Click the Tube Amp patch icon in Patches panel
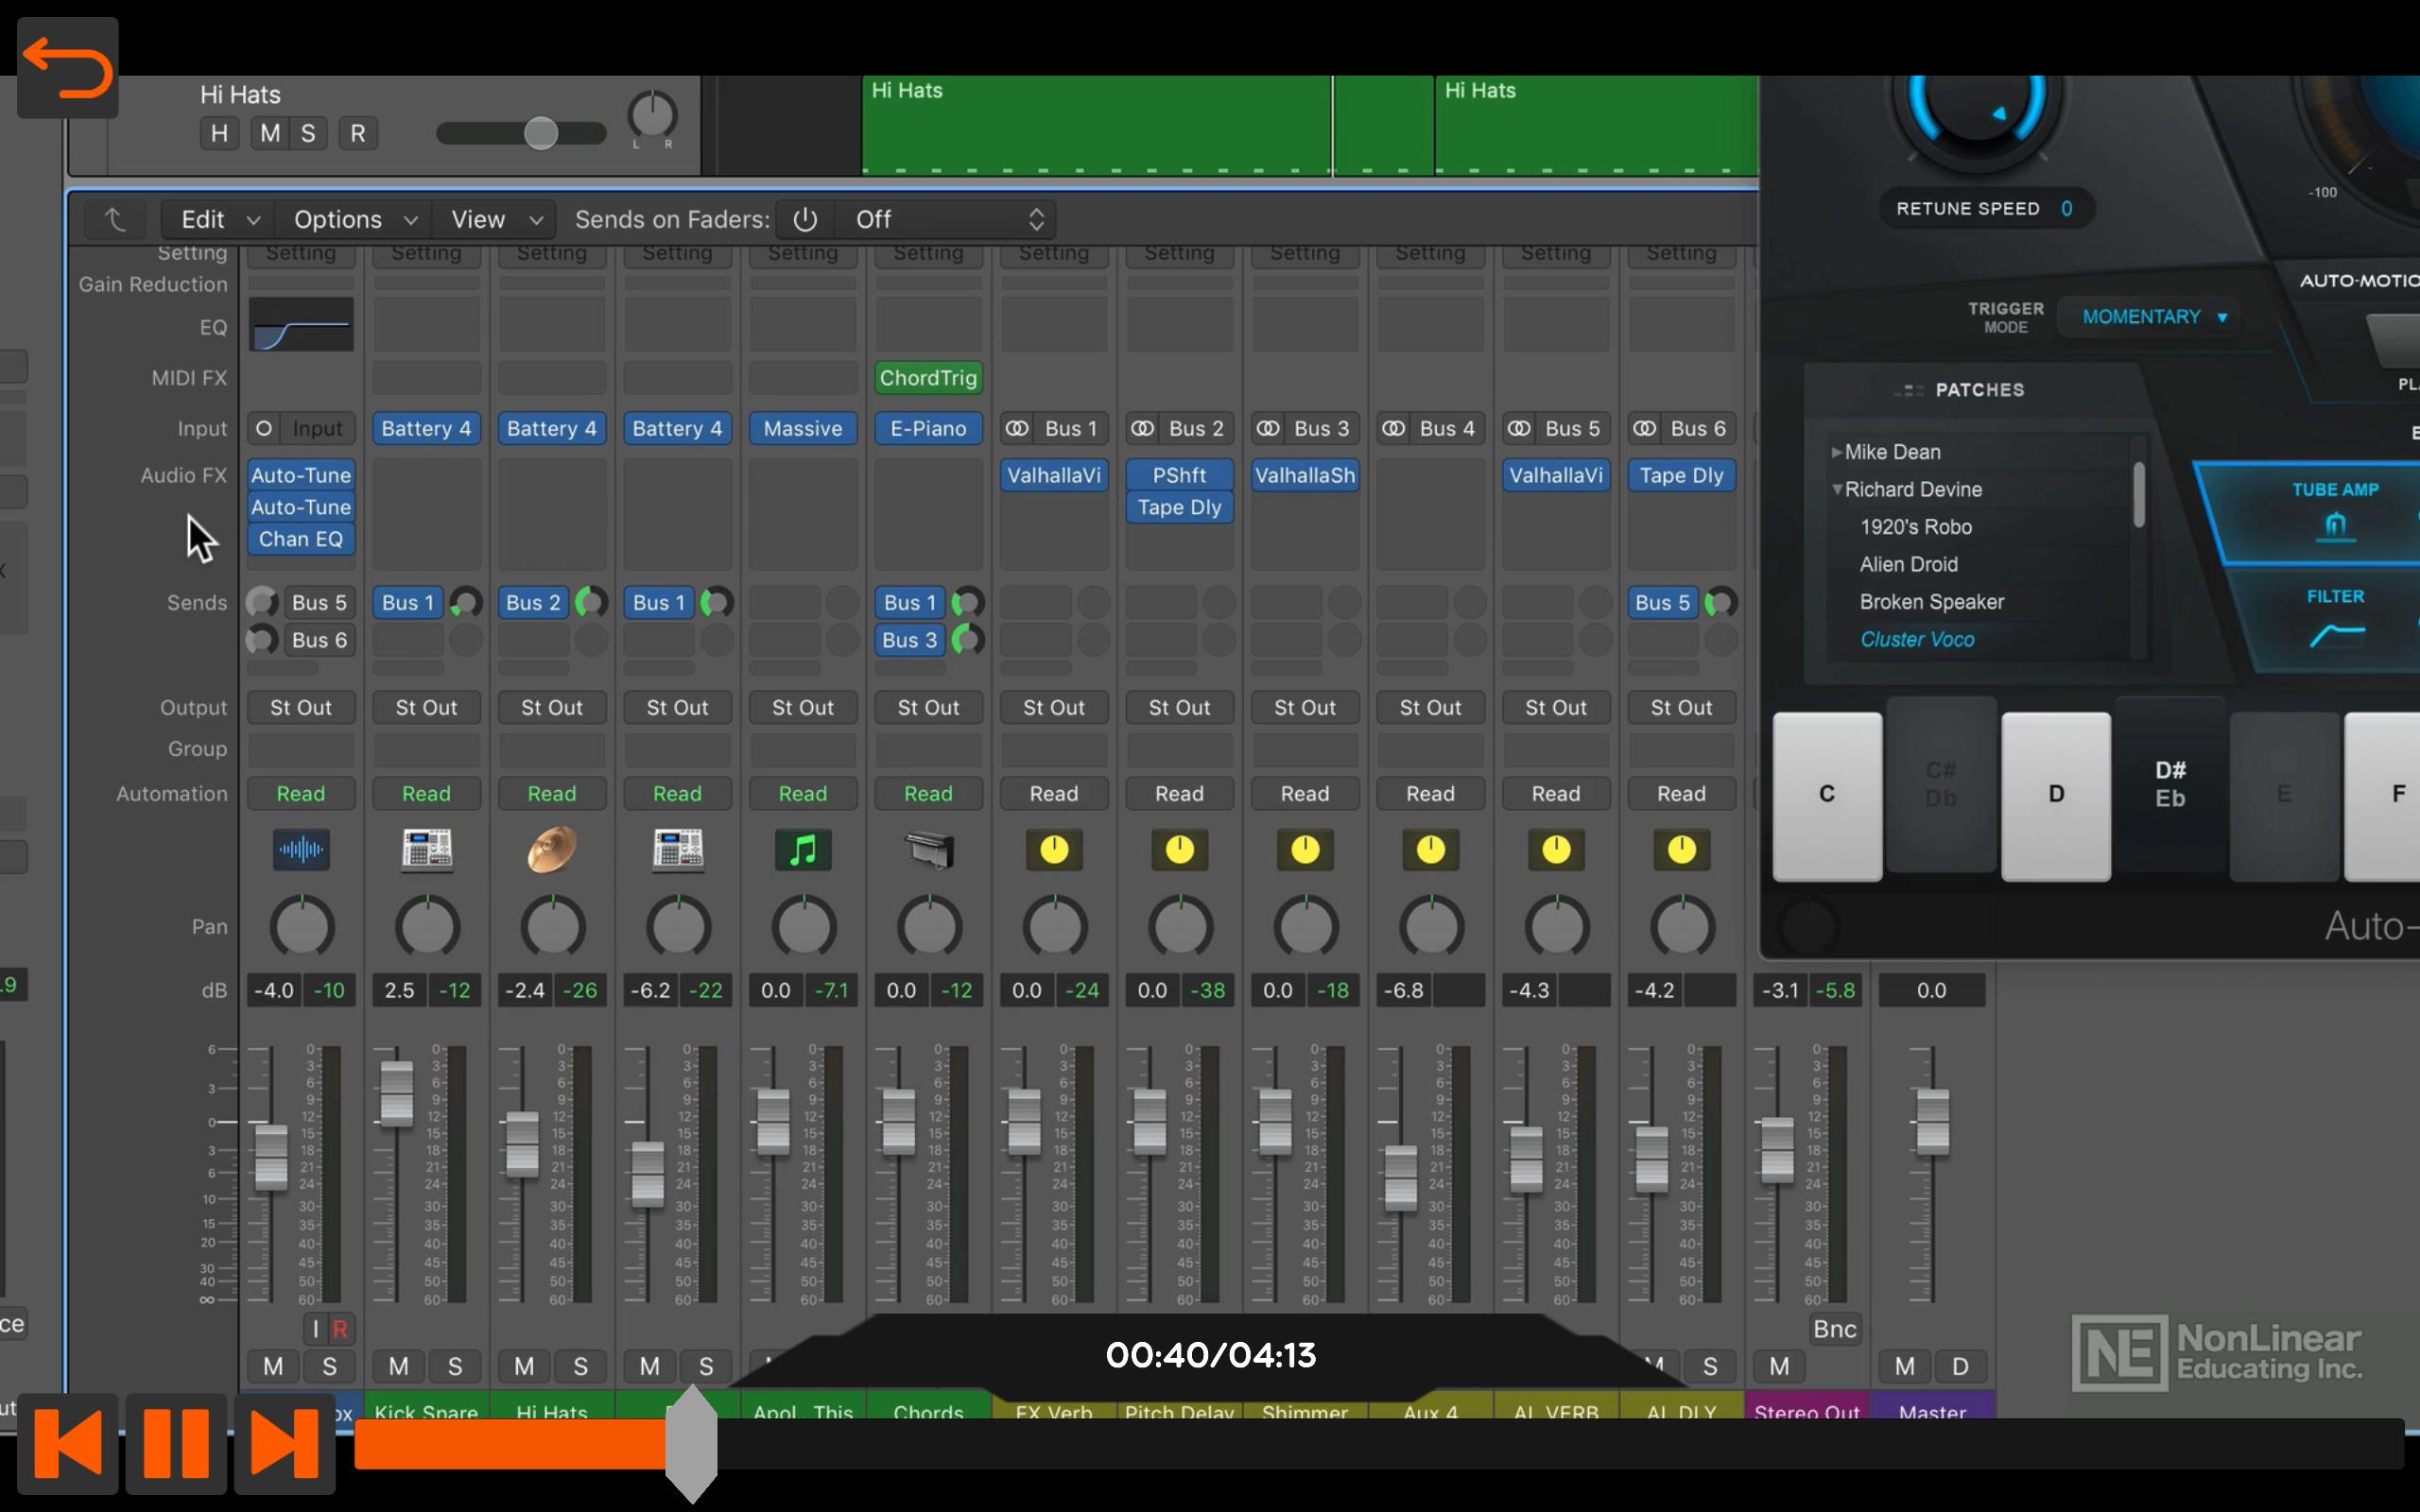The height and width of the screenshot is (1512, 2420). click(x=2335, y=528)
